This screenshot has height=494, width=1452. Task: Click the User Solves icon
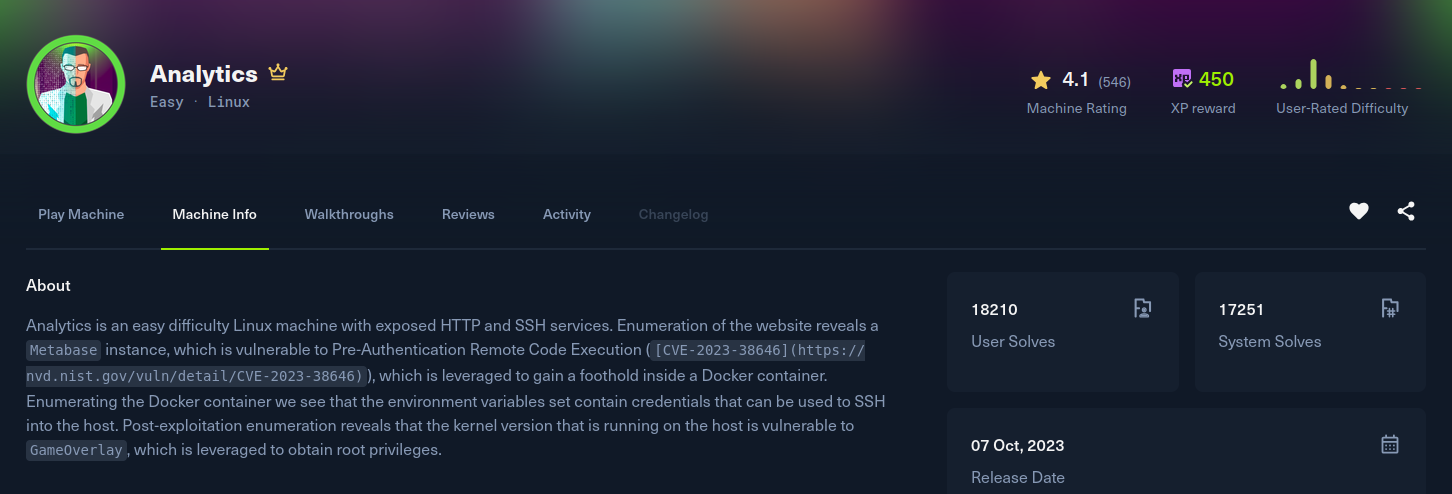click(1143, 308)
